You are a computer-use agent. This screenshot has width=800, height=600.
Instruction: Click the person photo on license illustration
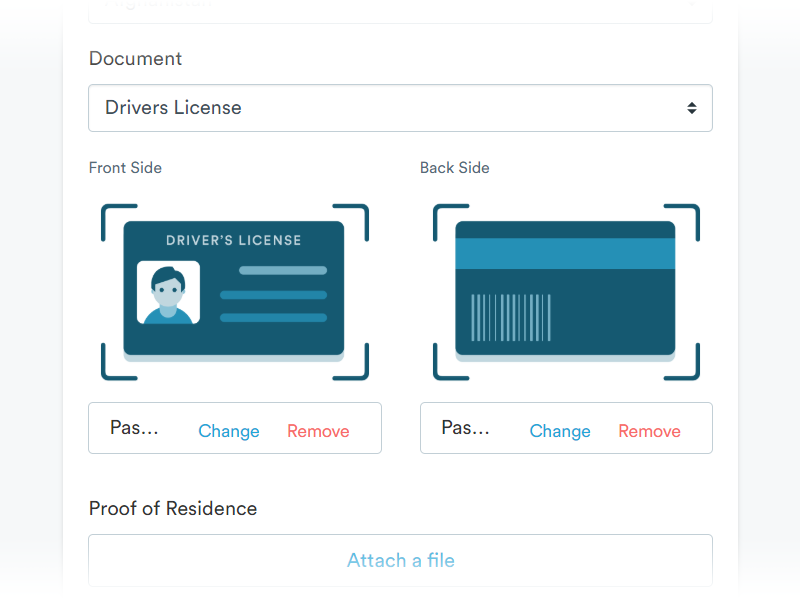click(168, 292)
